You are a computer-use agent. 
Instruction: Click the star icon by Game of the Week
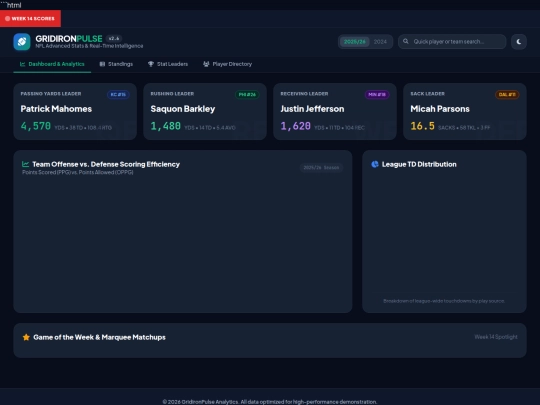26,337
